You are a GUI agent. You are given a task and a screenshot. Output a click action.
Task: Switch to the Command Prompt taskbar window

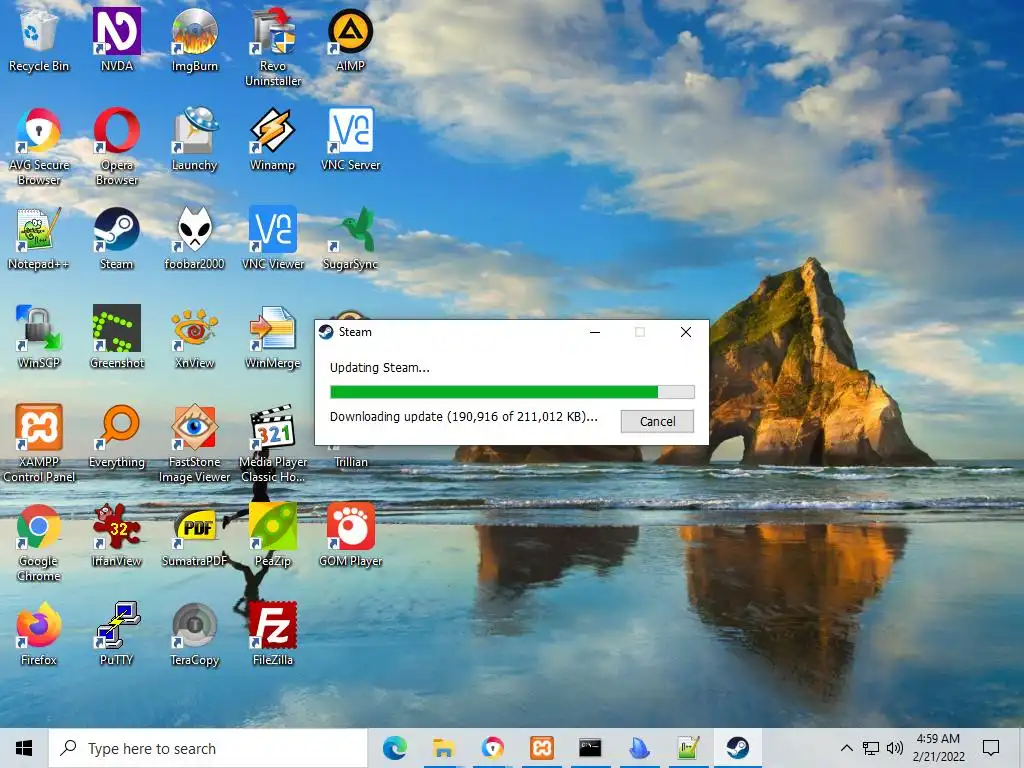click(590, 748)
